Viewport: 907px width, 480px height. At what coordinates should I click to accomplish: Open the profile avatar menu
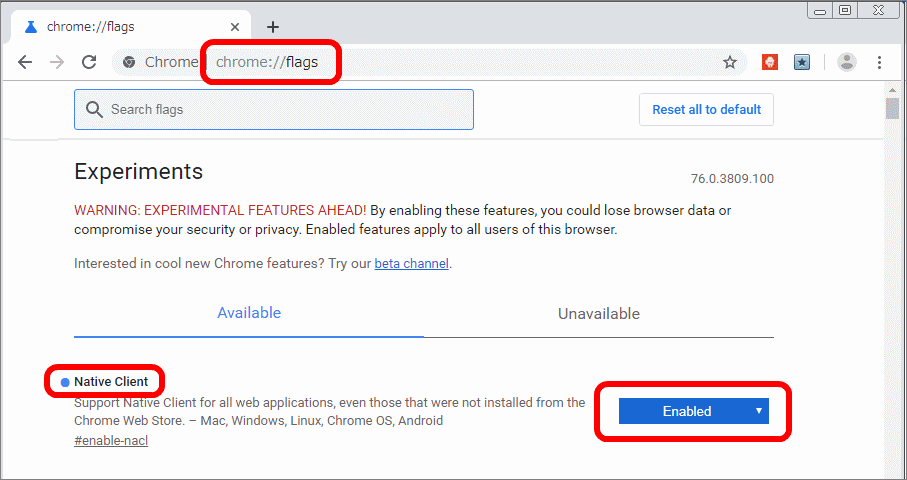tap(847, 62)
